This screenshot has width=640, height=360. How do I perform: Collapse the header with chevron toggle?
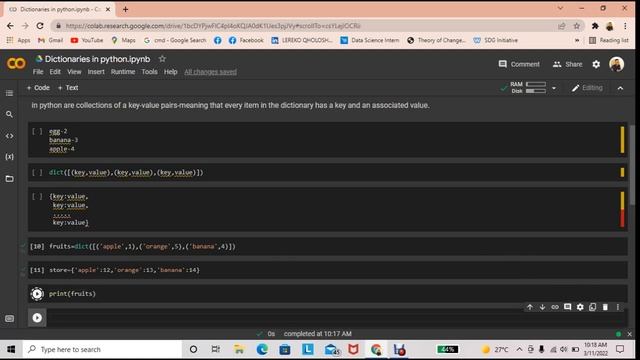tap(620, 88)
